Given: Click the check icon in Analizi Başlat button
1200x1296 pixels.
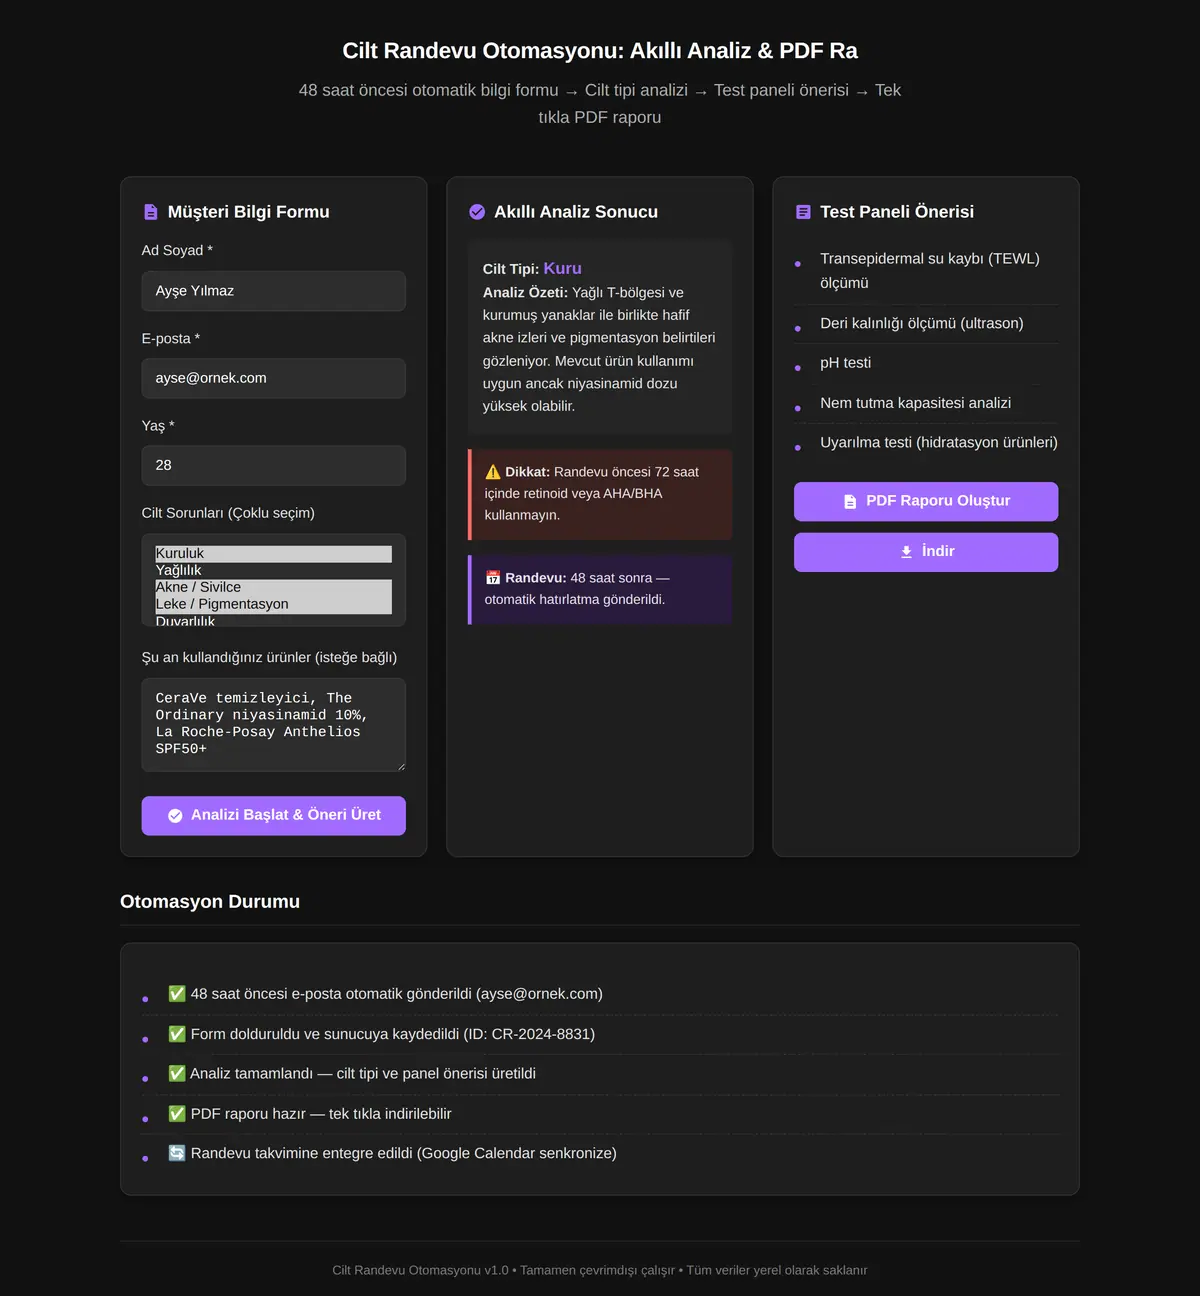Looking at the screenshot, I should pyautogui.click(x=175, y=816).
